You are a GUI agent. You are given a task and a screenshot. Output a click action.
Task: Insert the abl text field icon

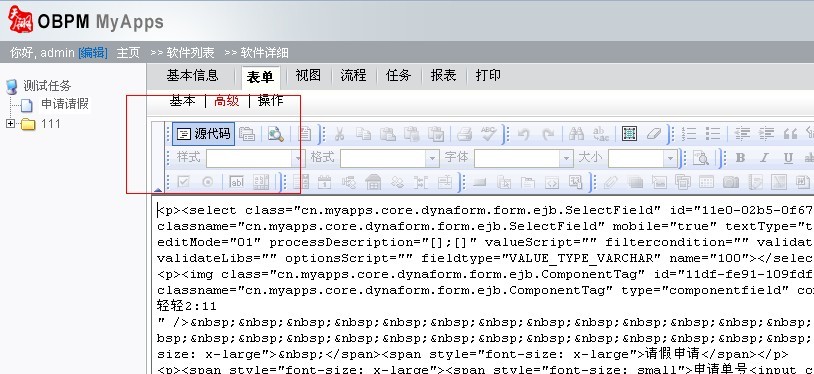(236, 182)
